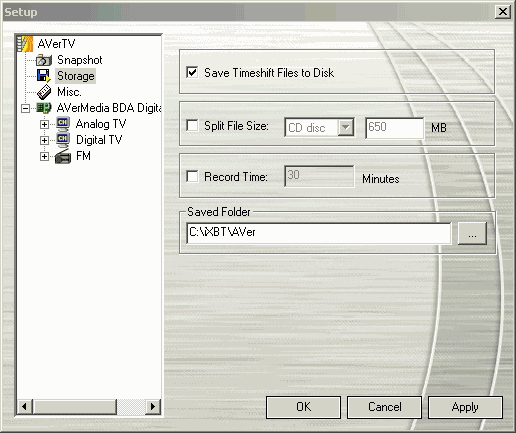This screenshot has width=516, height=433.
Task: Click the AVerTV root icon in the tree
Action: pos(25,44)
